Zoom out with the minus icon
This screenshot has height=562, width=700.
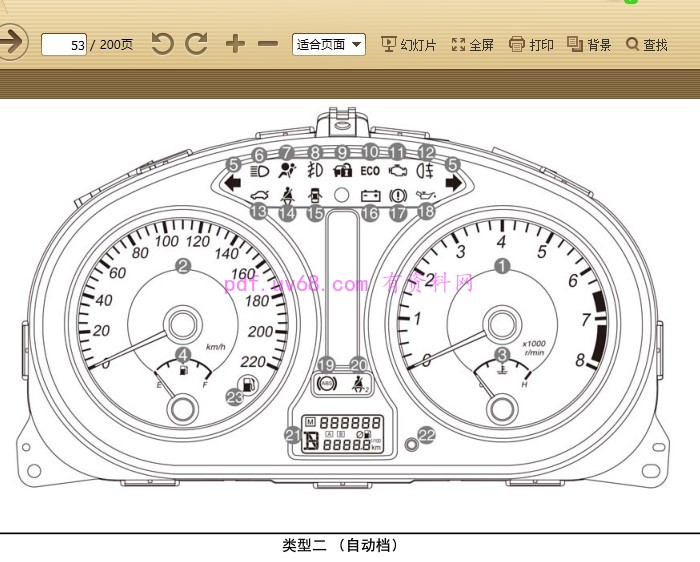(x=267, y=43)
